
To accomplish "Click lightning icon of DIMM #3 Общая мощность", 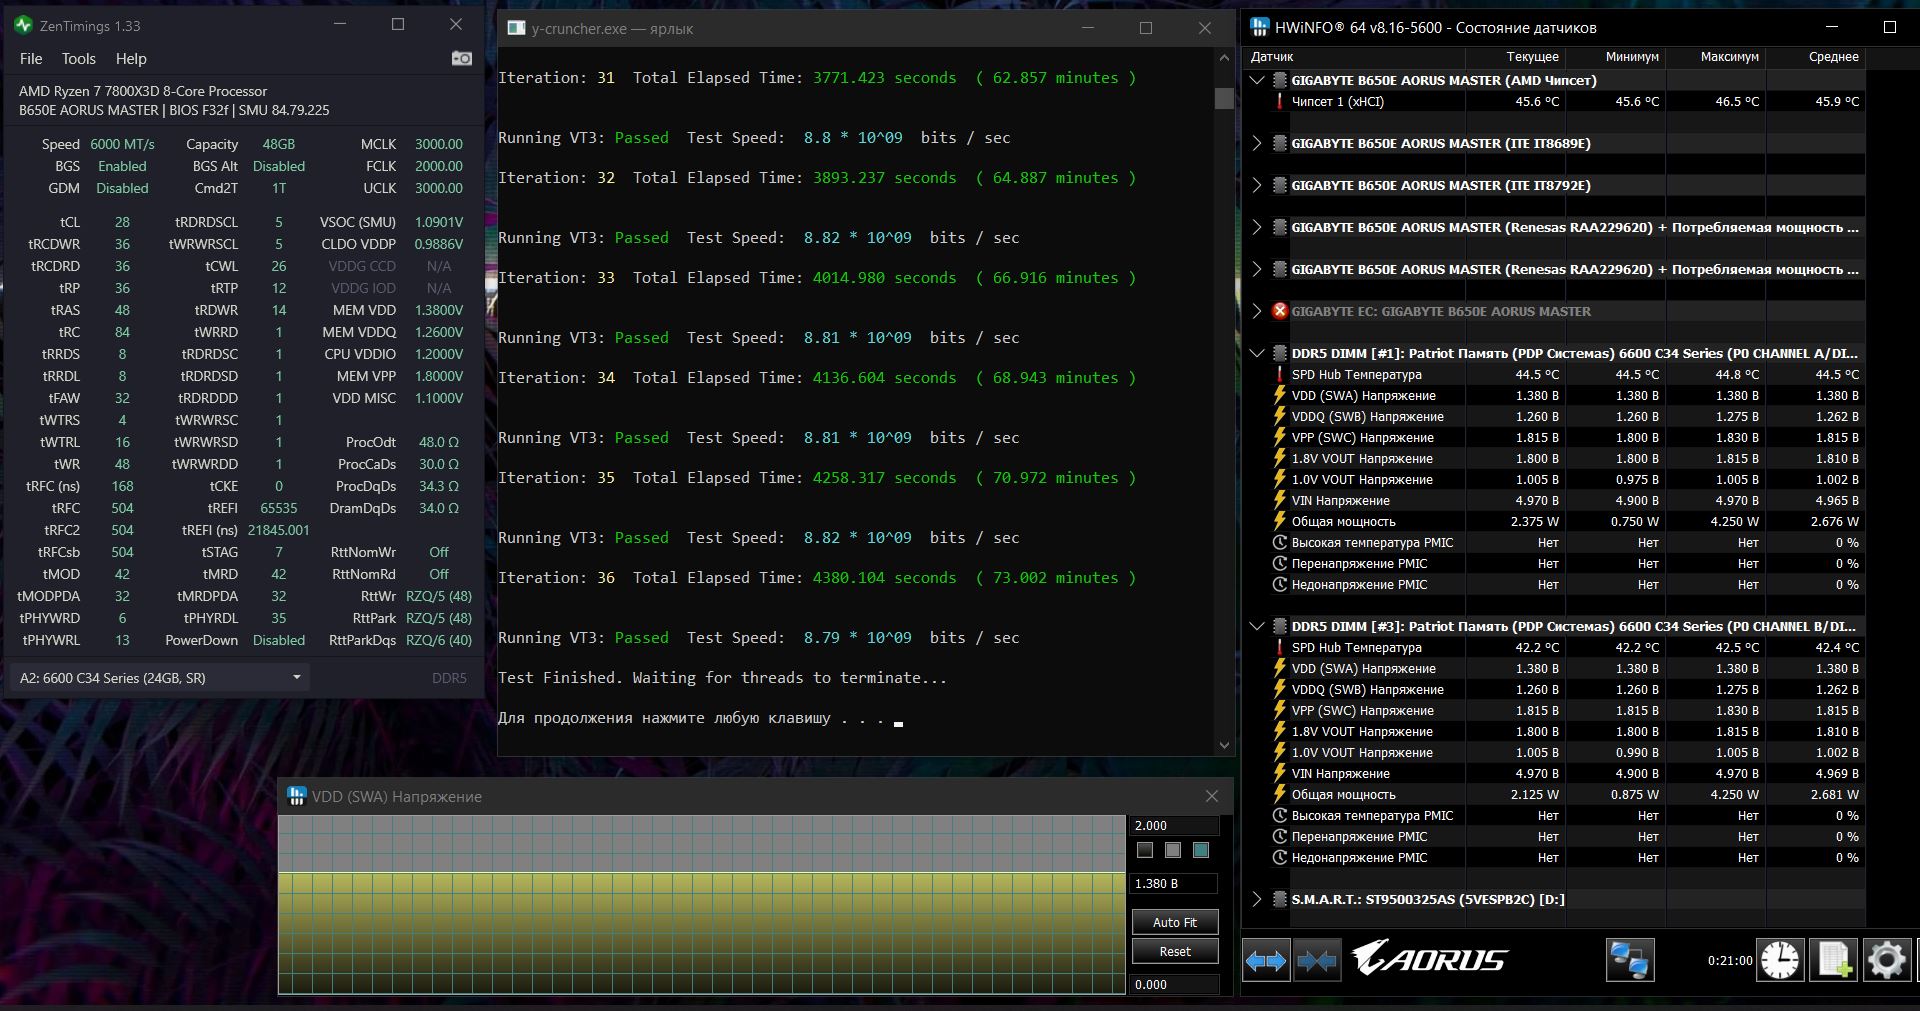I will (1279, 794).
